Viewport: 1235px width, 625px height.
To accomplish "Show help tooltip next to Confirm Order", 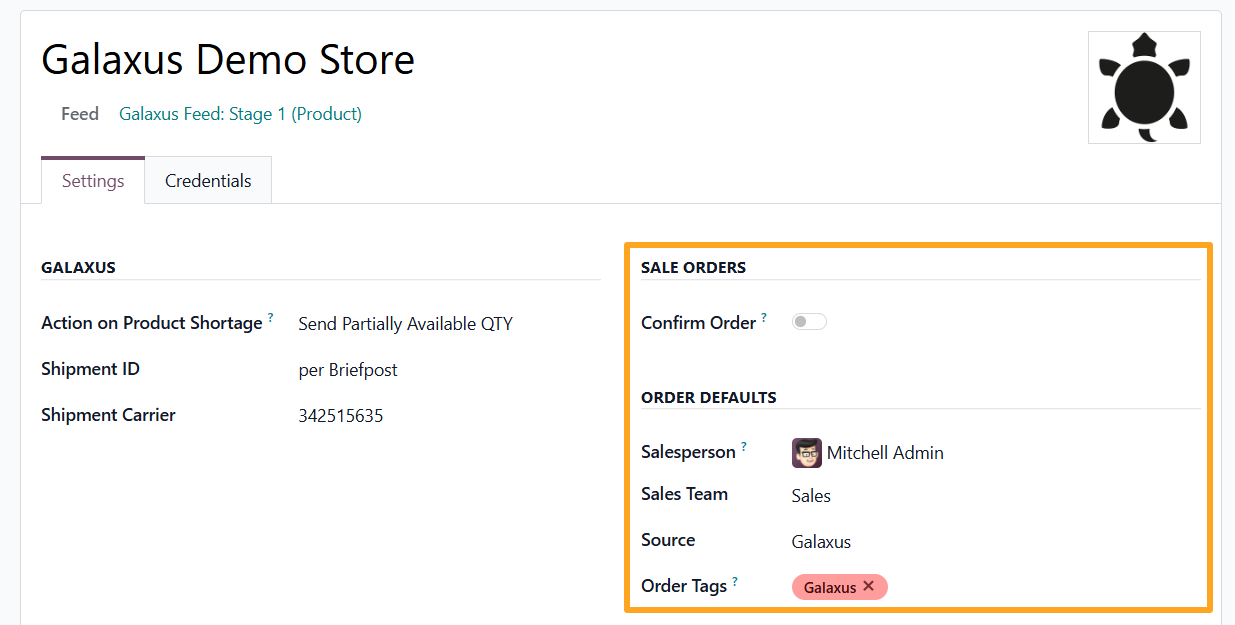I will click(x=764, y=317).
